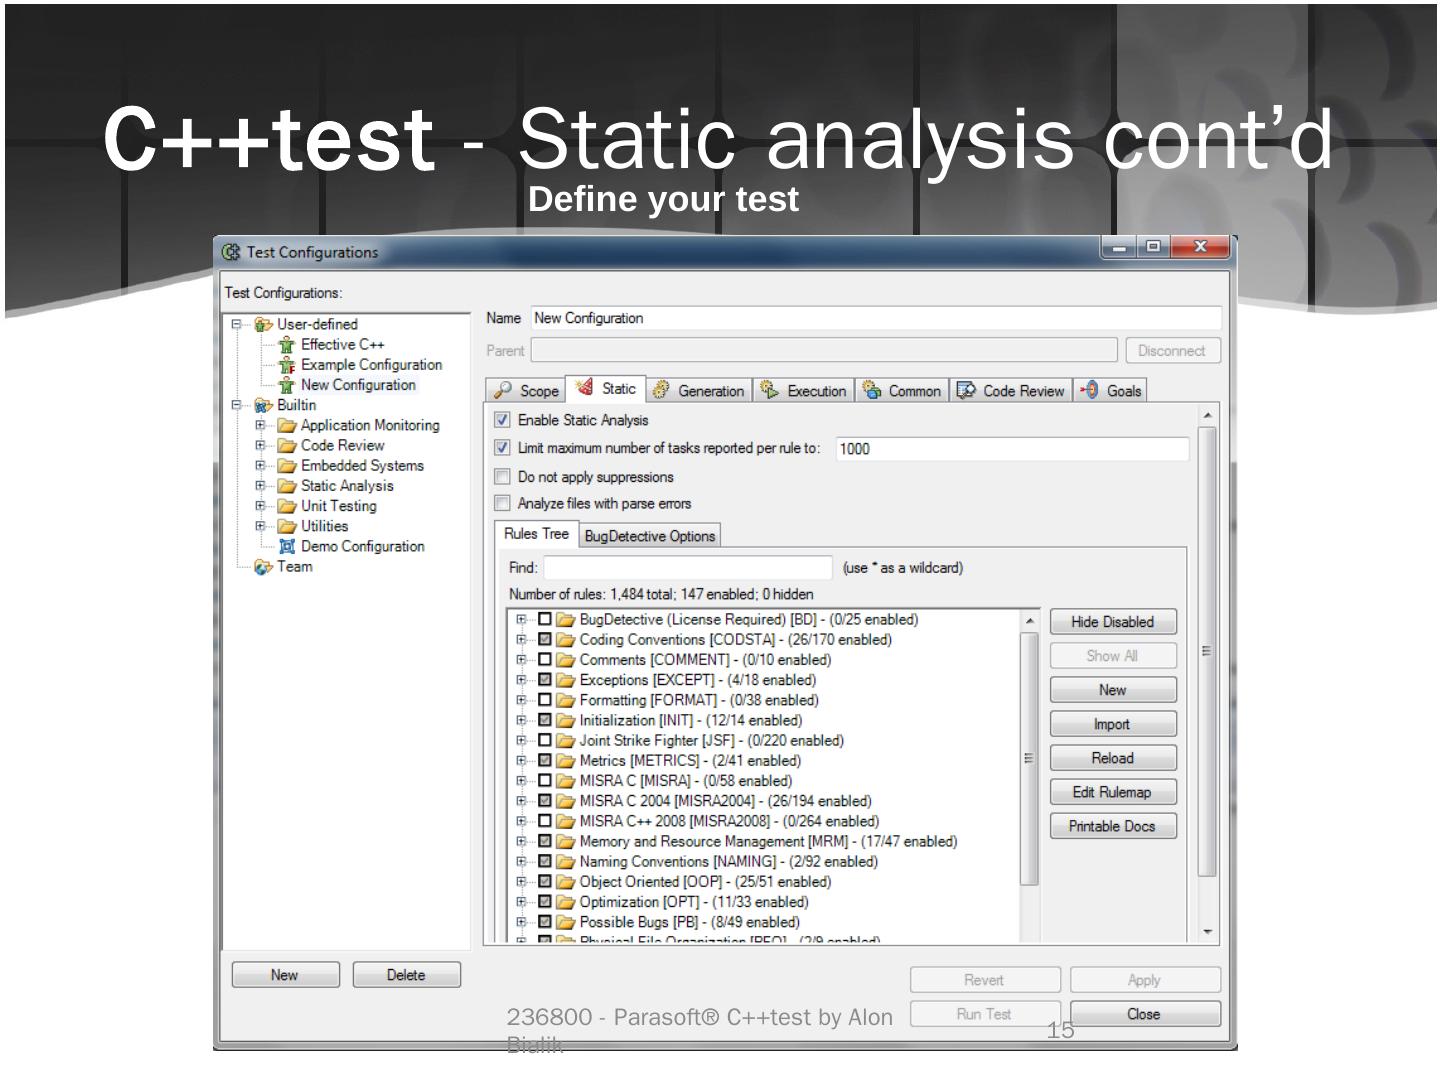The width and height of the screenshot is (1440, 1080).
Task: Expand the Initialization [INIT] rule category
Action: 521,720
